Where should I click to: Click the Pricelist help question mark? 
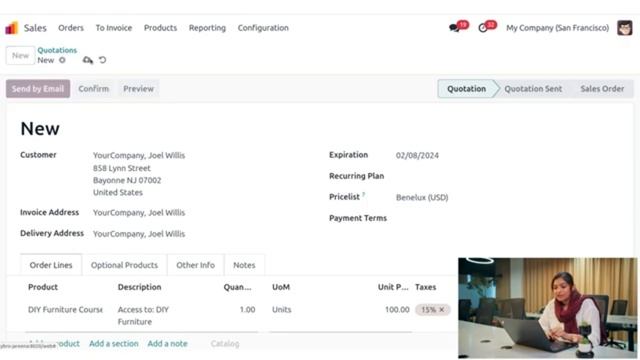[x=363, y=194]
